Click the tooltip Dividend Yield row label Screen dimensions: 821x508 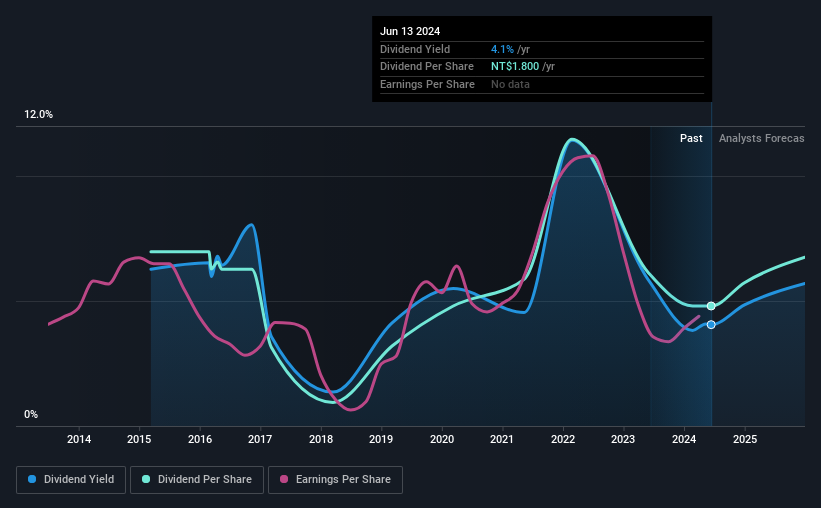pos(415,49)
